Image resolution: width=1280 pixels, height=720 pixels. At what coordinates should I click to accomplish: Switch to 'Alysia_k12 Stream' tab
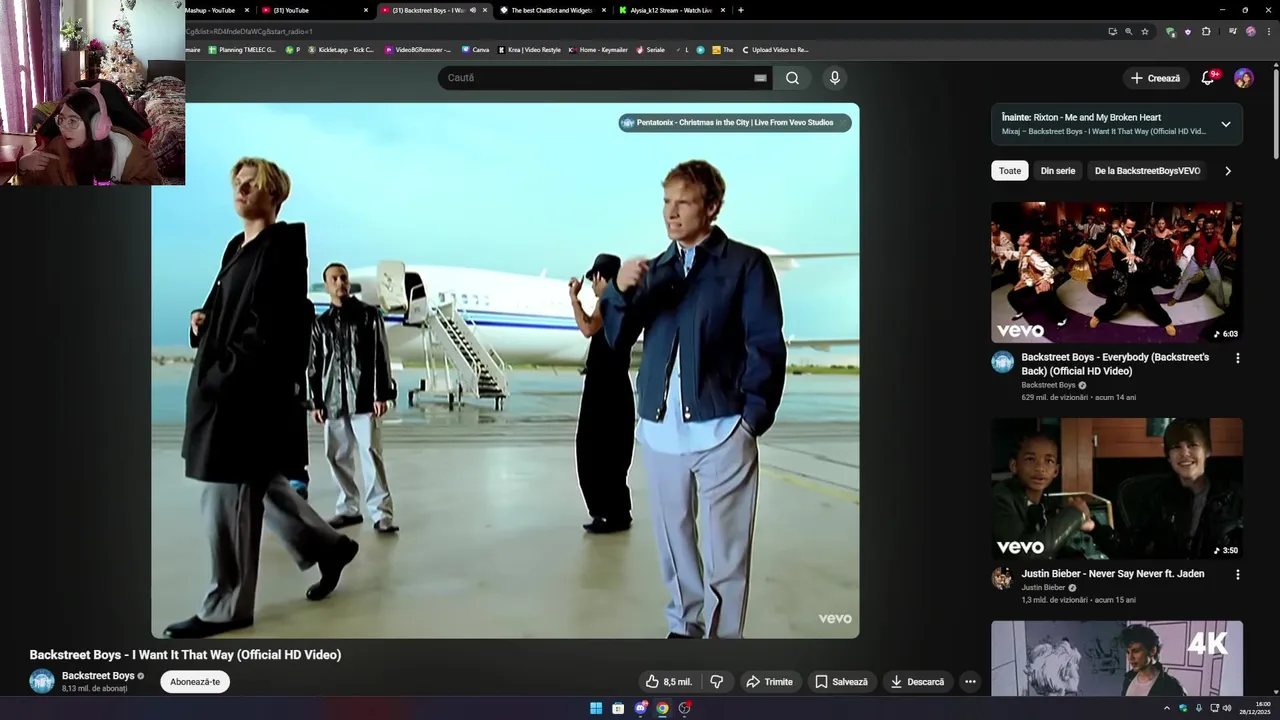(671, 10)
